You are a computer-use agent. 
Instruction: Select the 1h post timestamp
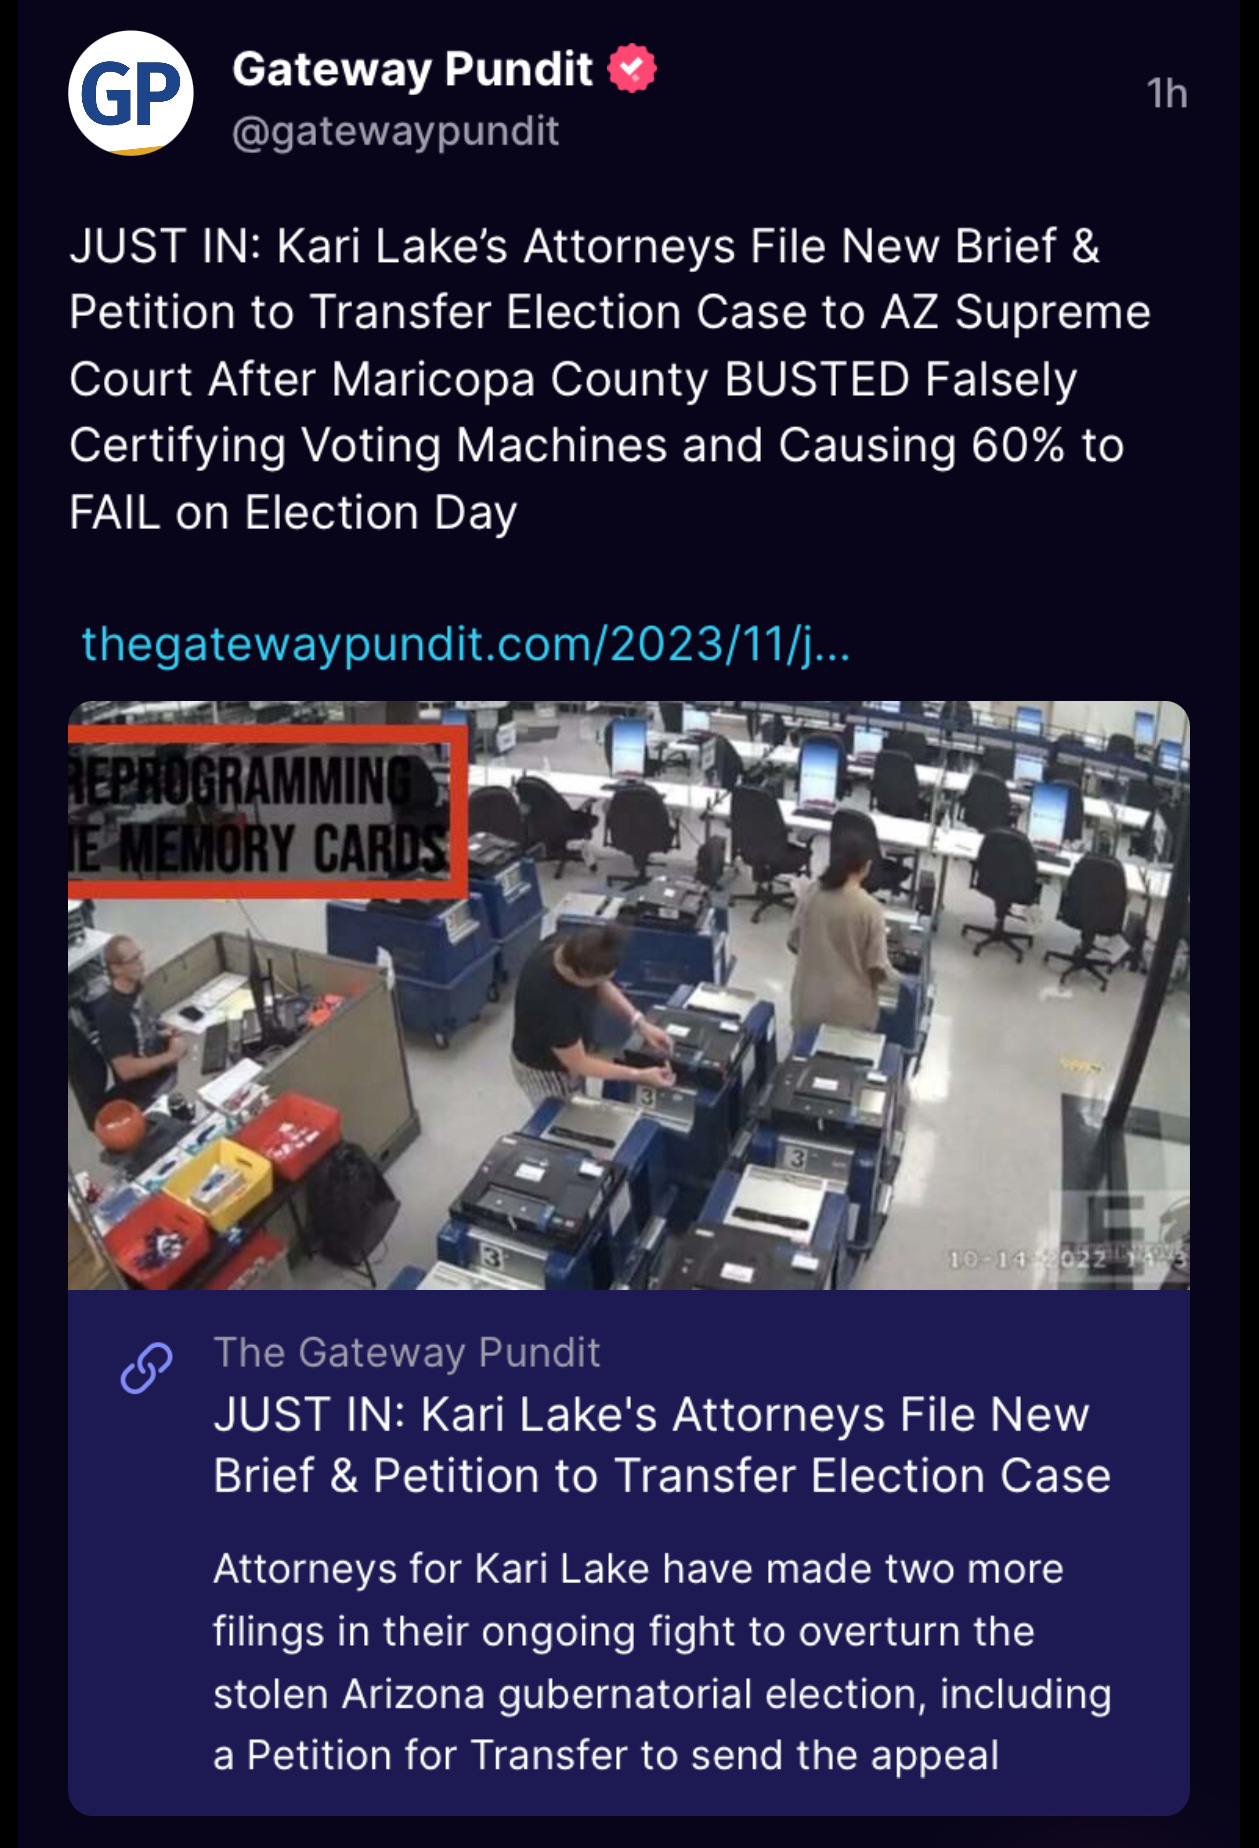1166,93
